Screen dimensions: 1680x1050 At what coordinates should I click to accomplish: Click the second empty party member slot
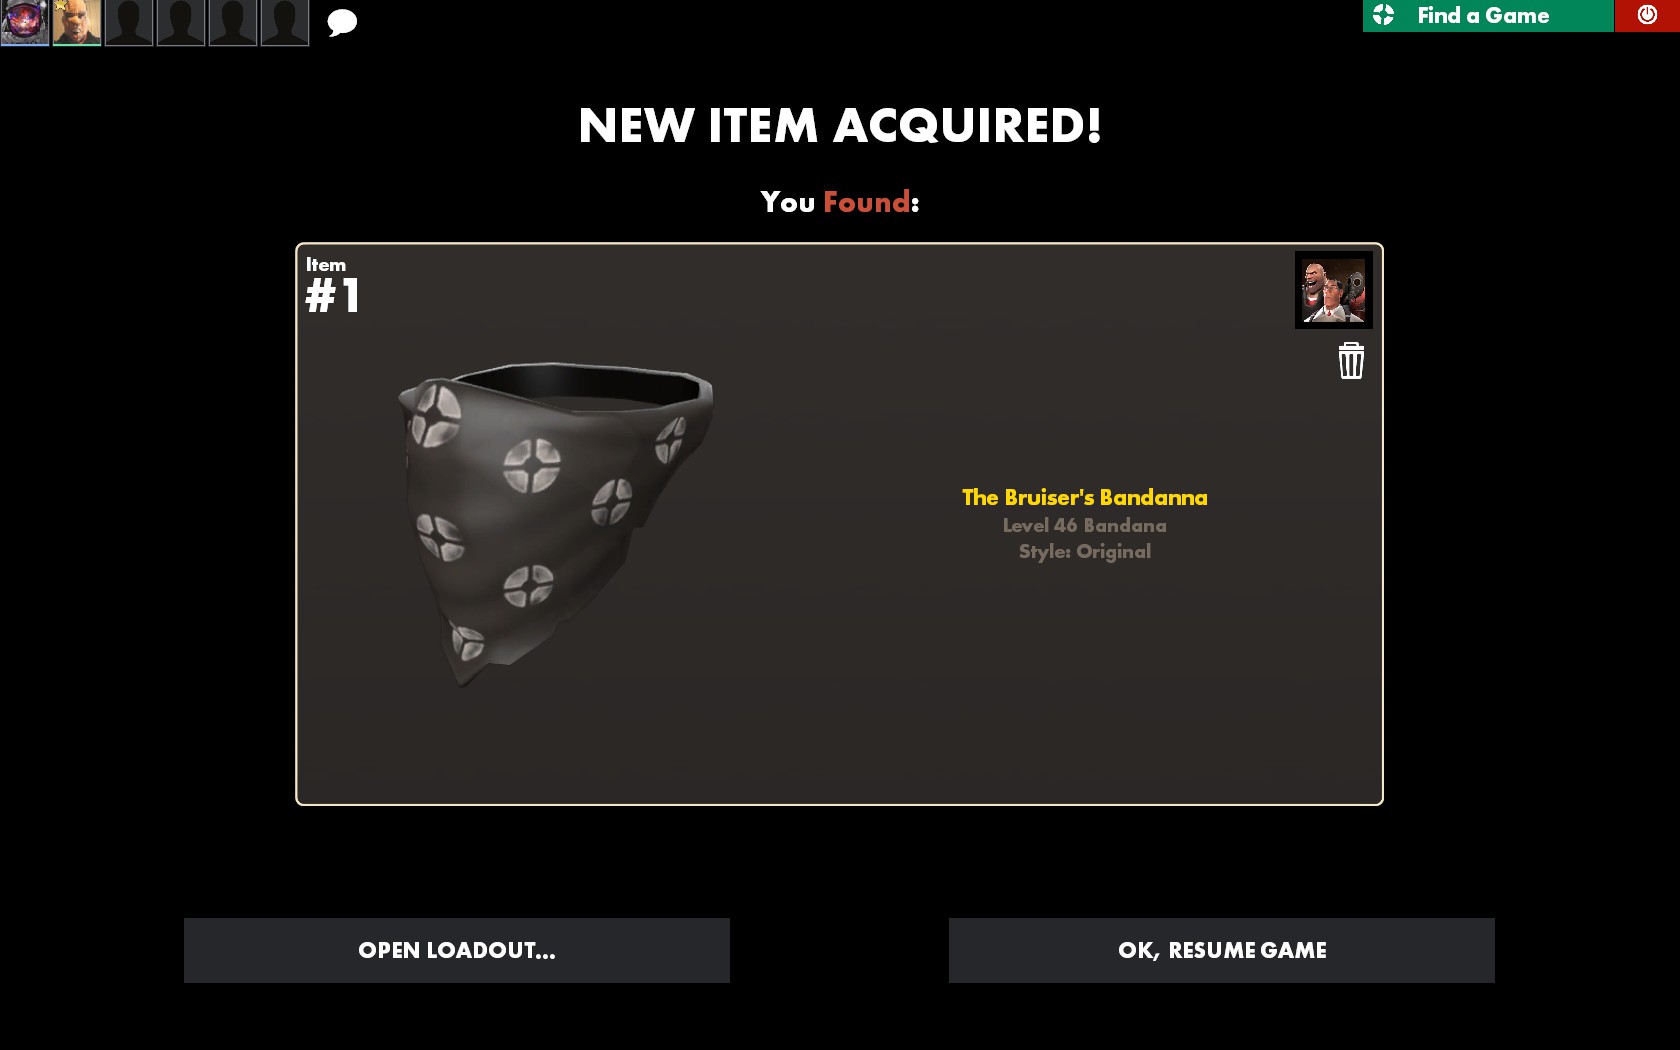tap(181, 23)
